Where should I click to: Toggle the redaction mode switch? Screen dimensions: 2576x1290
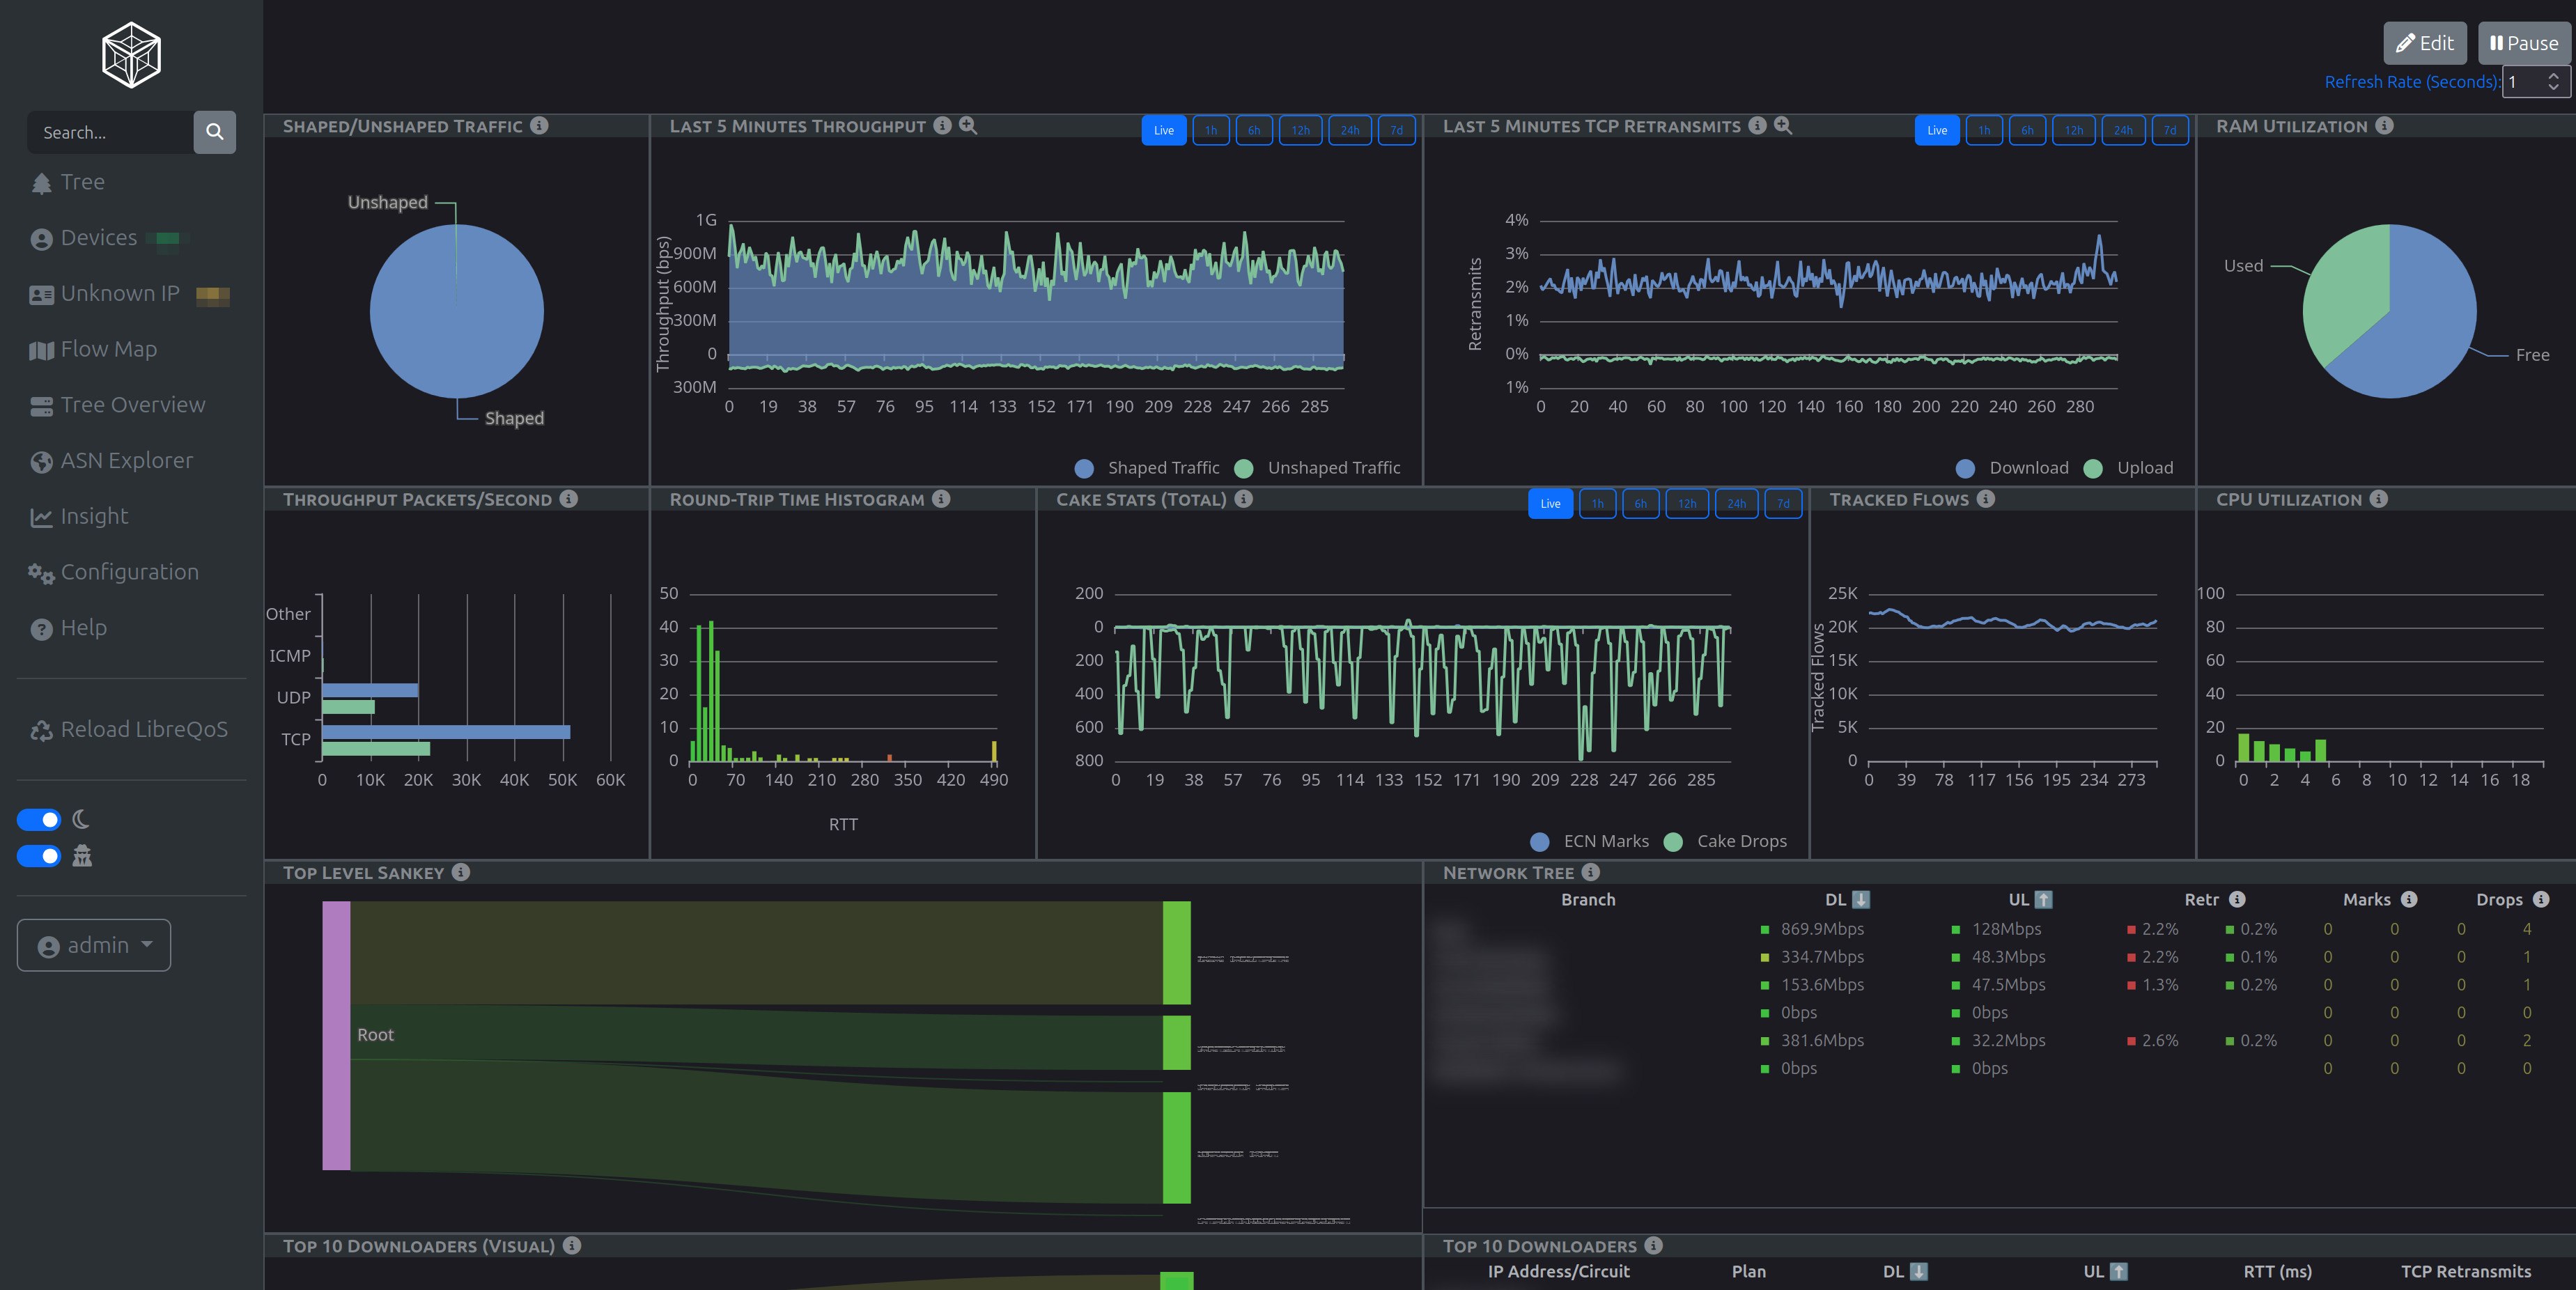(x=39, y=856)
